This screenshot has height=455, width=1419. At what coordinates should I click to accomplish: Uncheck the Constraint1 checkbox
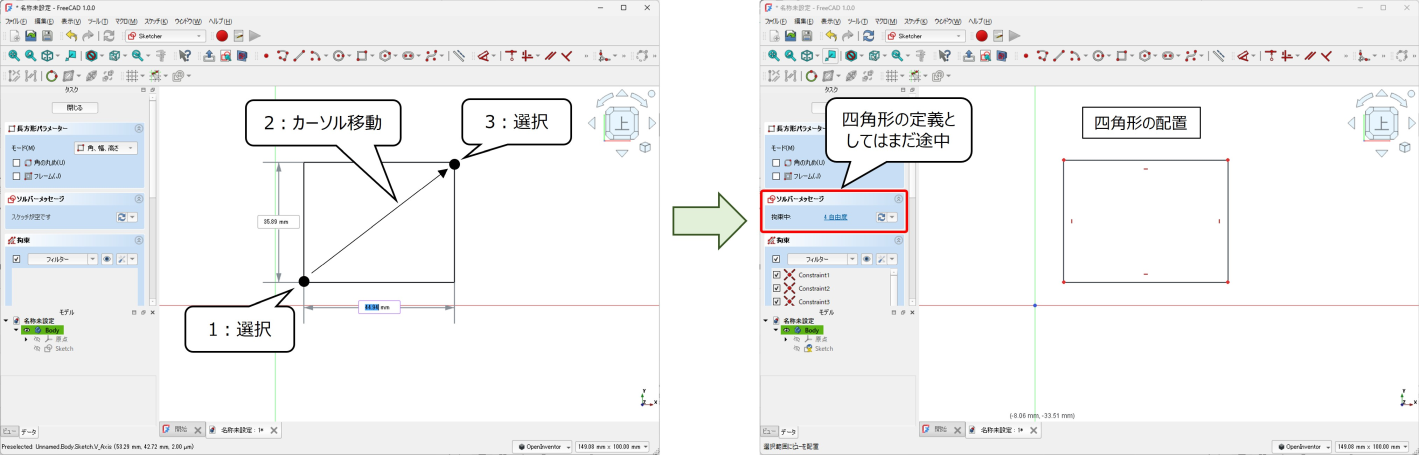click(776, 275)
